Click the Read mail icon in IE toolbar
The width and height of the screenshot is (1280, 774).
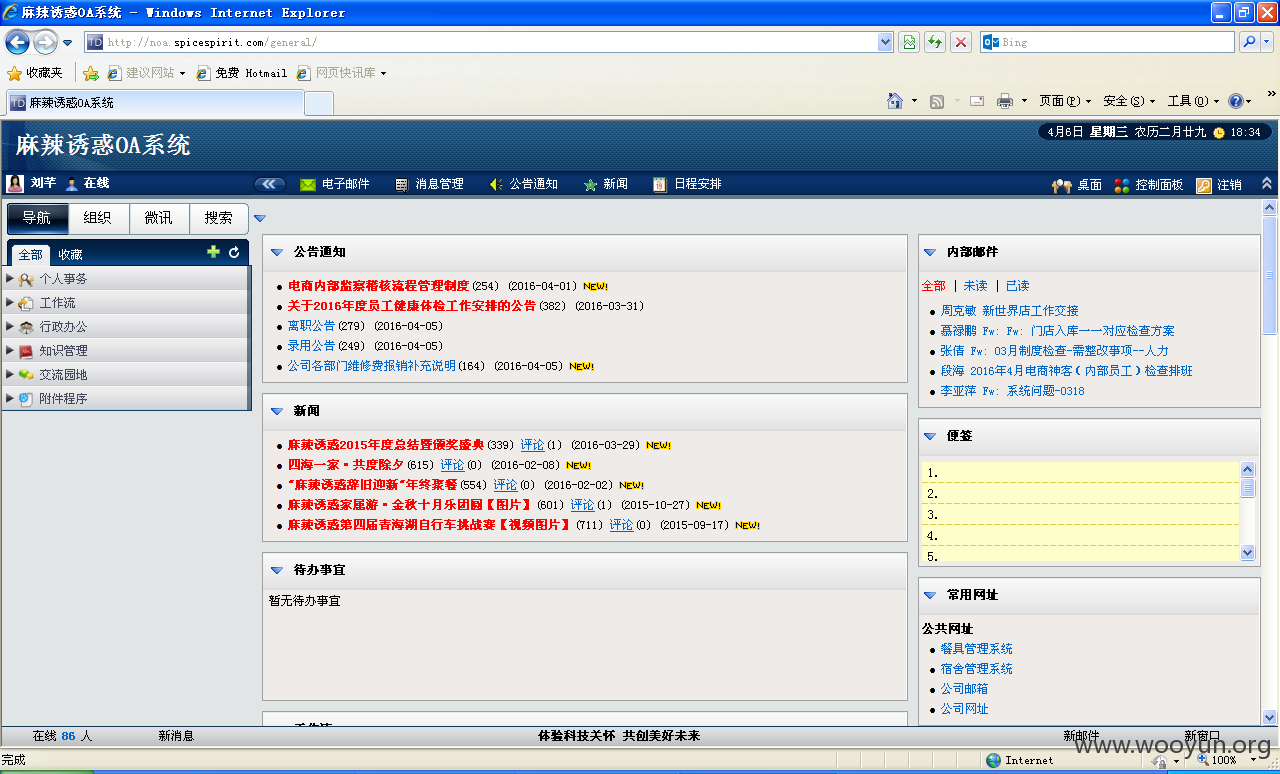(x=977, y=101)
